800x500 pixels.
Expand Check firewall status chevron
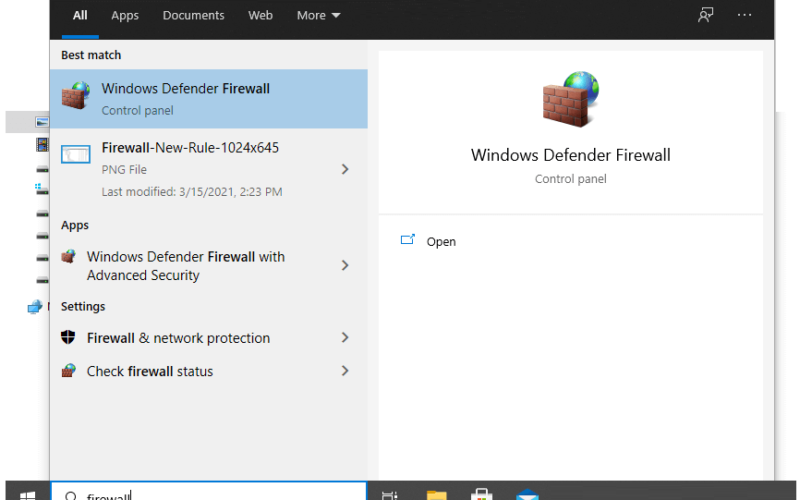pyautogui.click(x=345, y=371)
